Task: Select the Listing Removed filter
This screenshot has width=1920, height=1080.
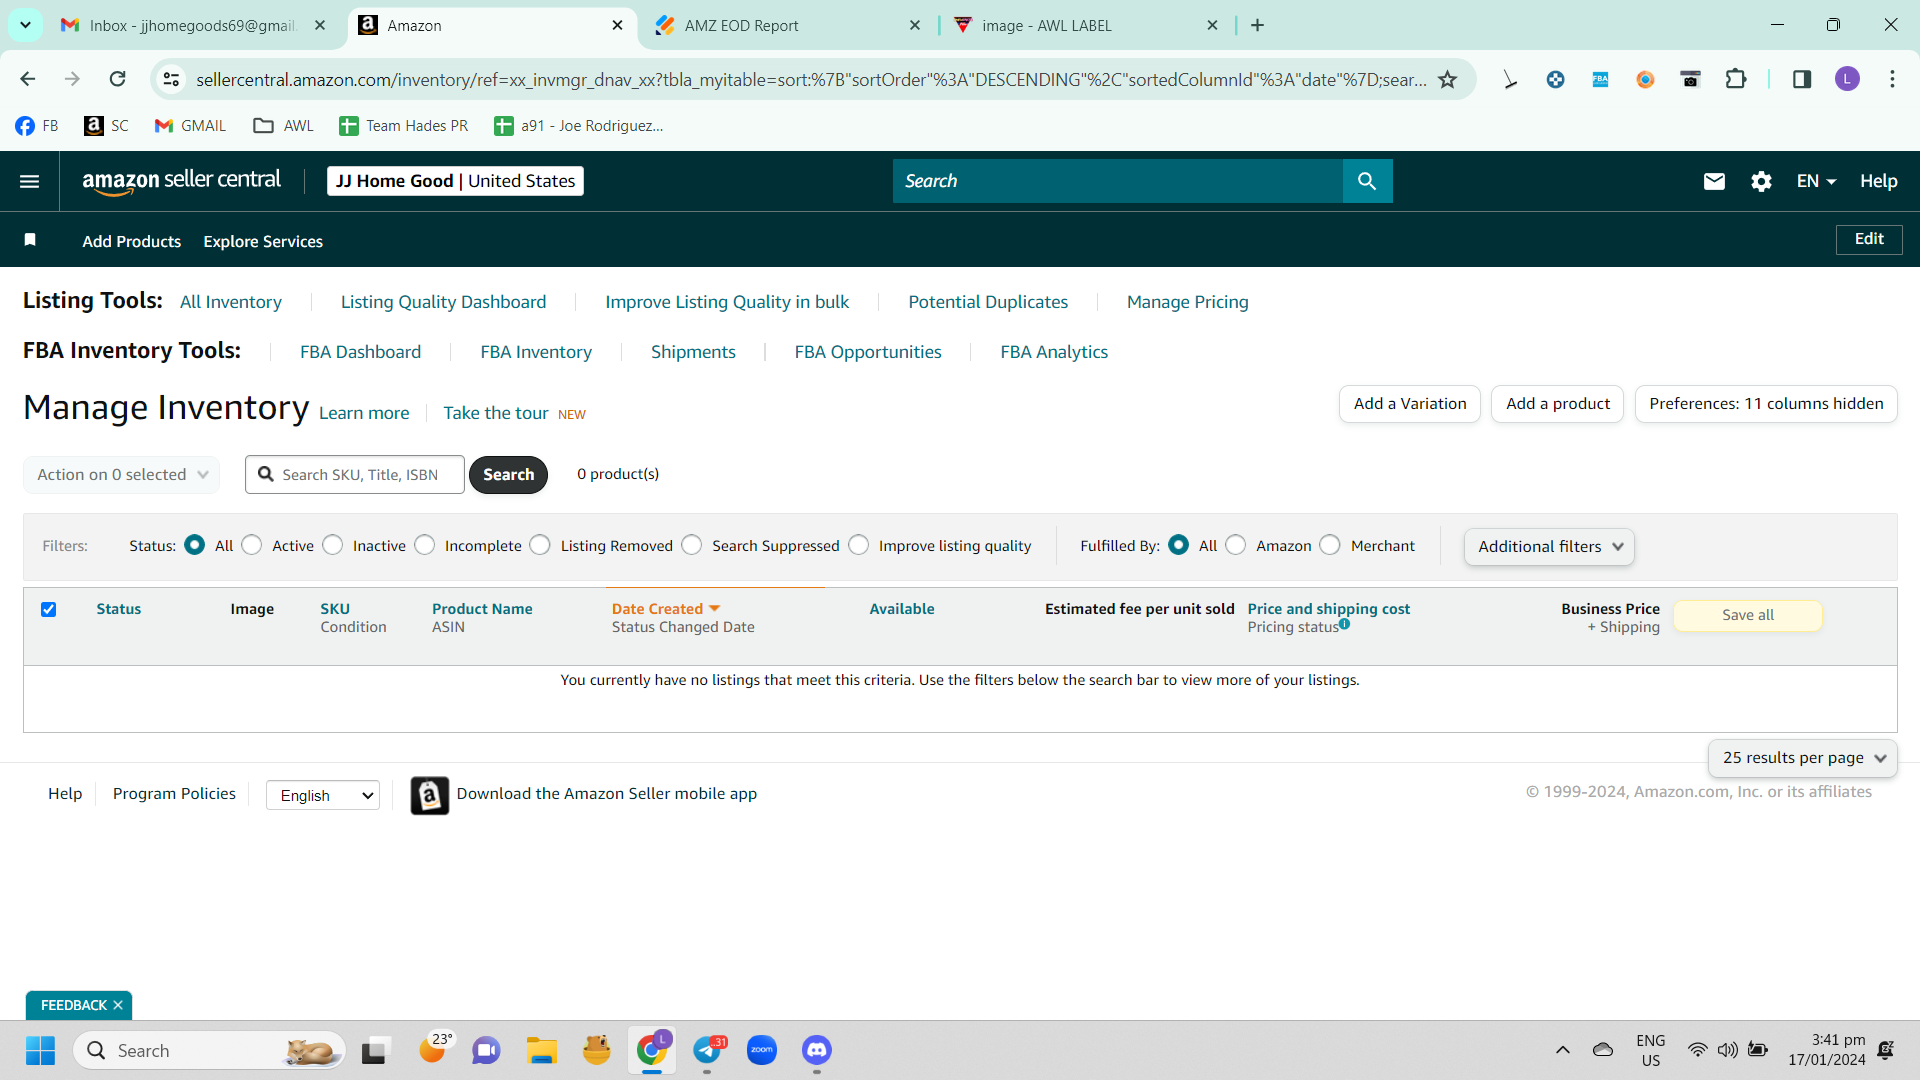Action: pyautogui.click(x=540, y=545)
